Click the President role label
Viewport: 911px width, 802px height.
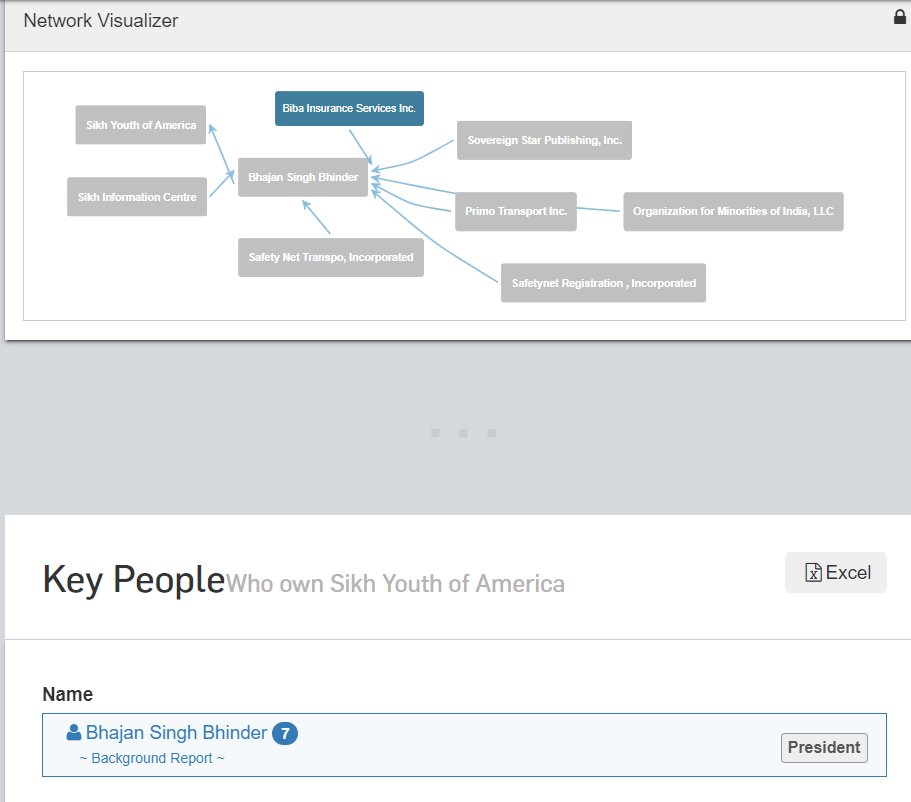(824, 747)
